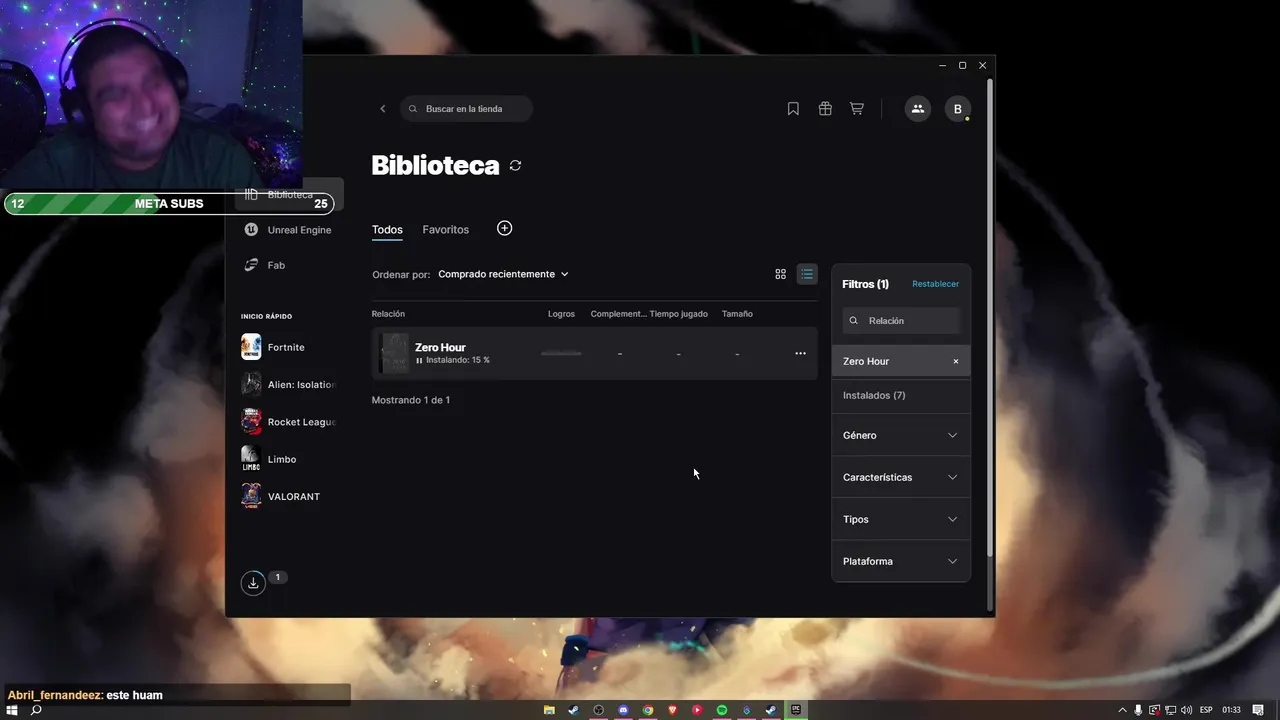The height and width of the screenshot is (720, 1280).
Task: Launch Limbo from quick launch
Action: [269, 459]
